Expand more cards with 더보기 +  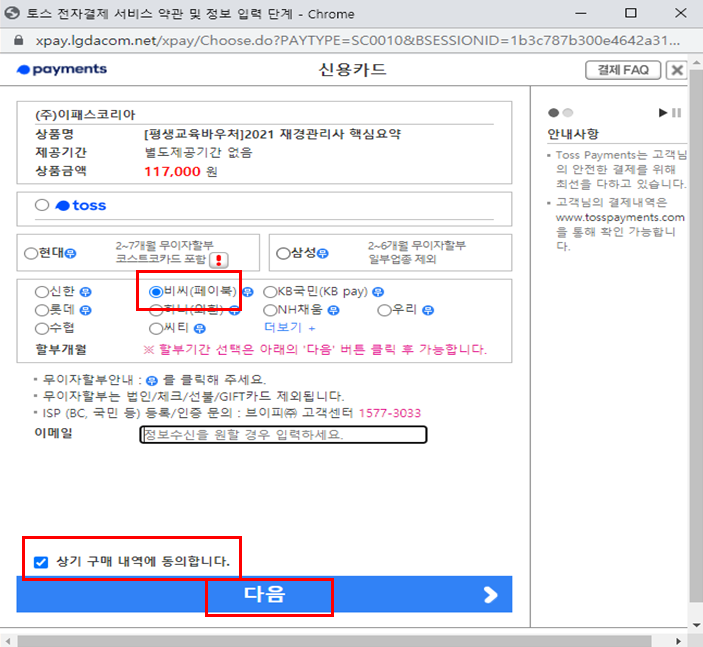point(290,327)
